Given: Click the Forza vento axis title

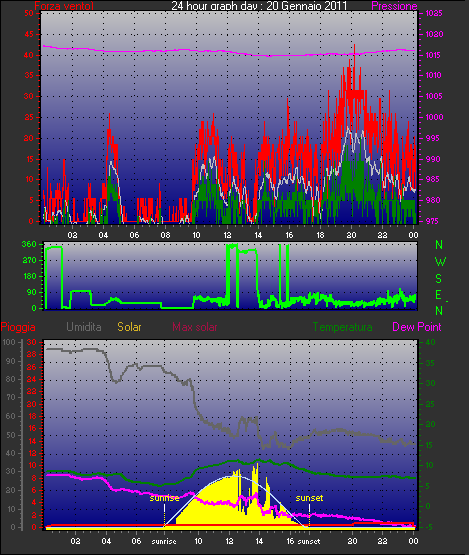Looking at the screenshot, I should click(64, 6).
